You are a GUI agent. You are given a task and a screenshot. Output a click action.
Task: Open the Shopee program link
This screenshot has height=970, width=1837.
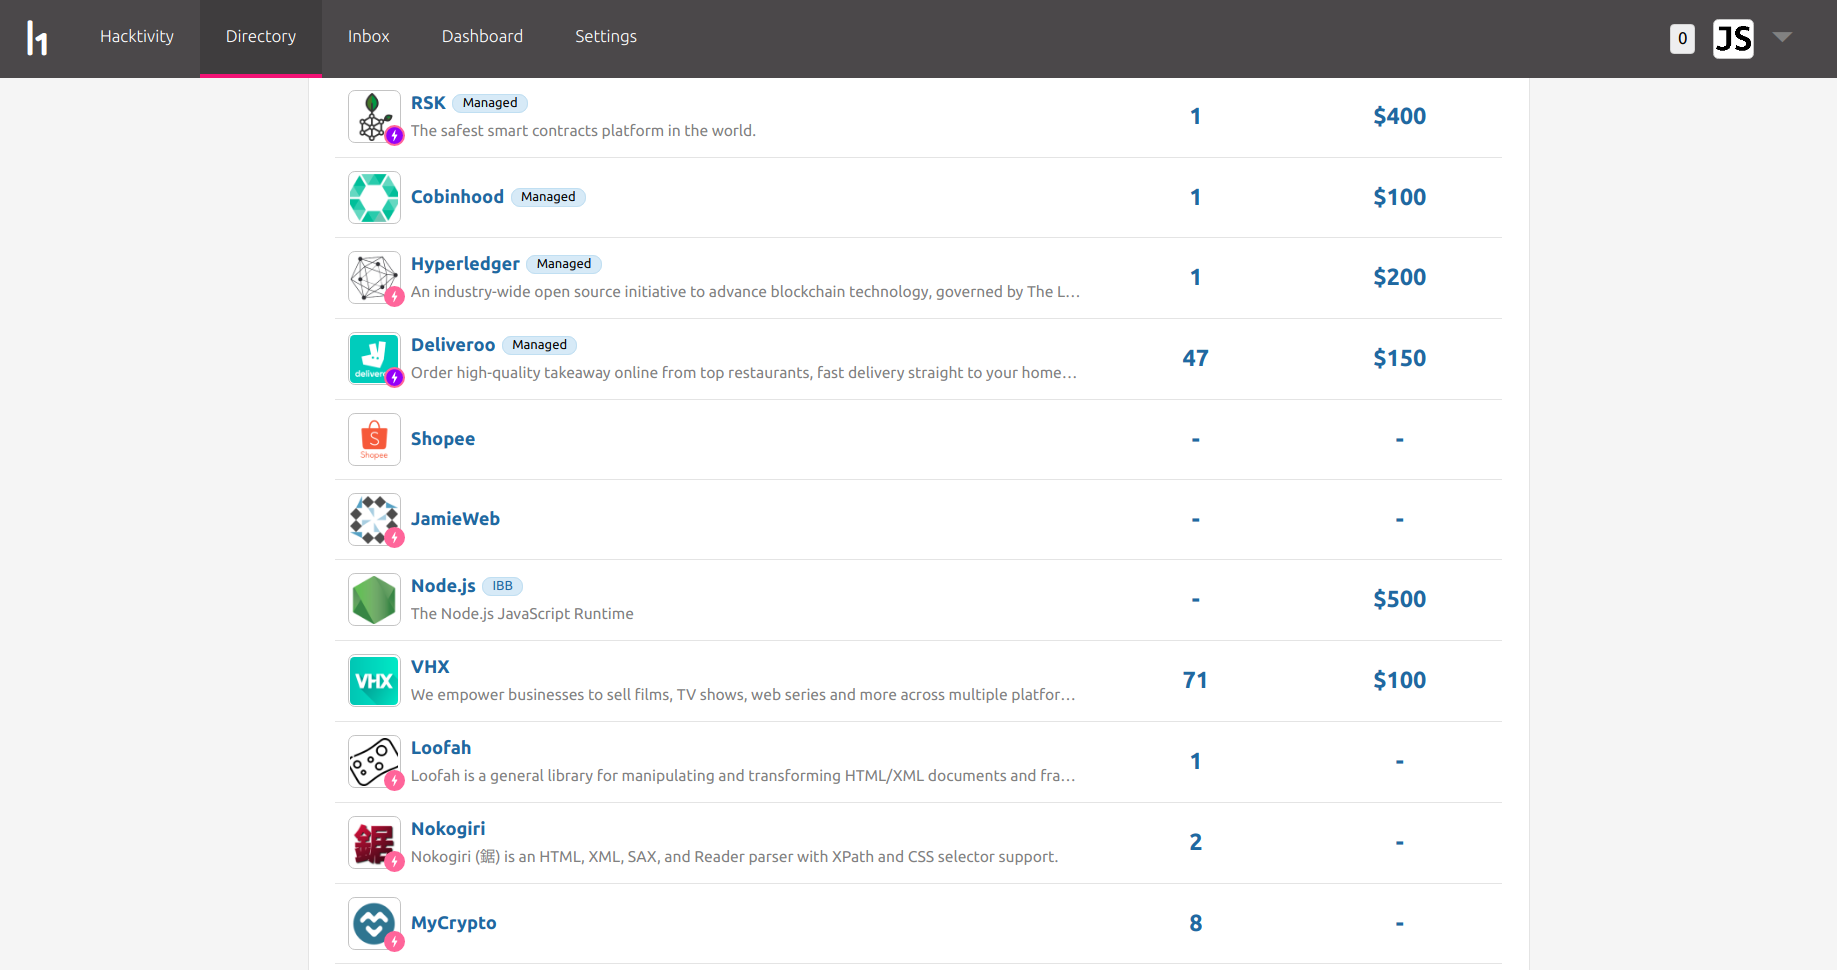(x=443, y=439)
